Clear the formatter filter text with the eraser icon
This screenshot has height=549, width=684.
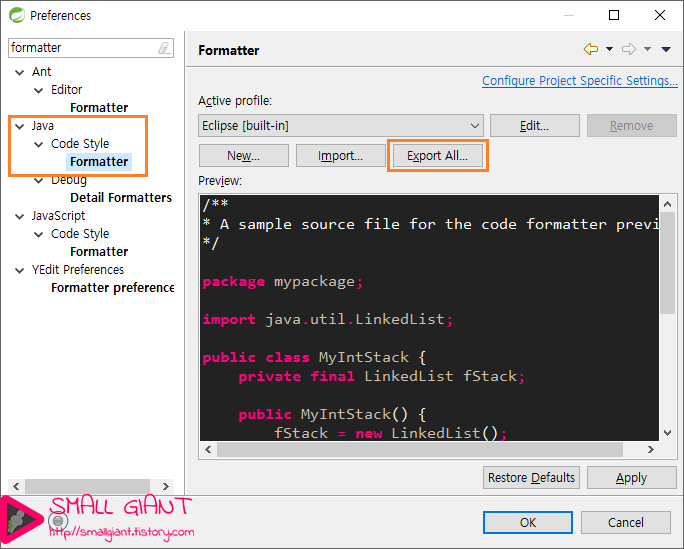[164, 48]
